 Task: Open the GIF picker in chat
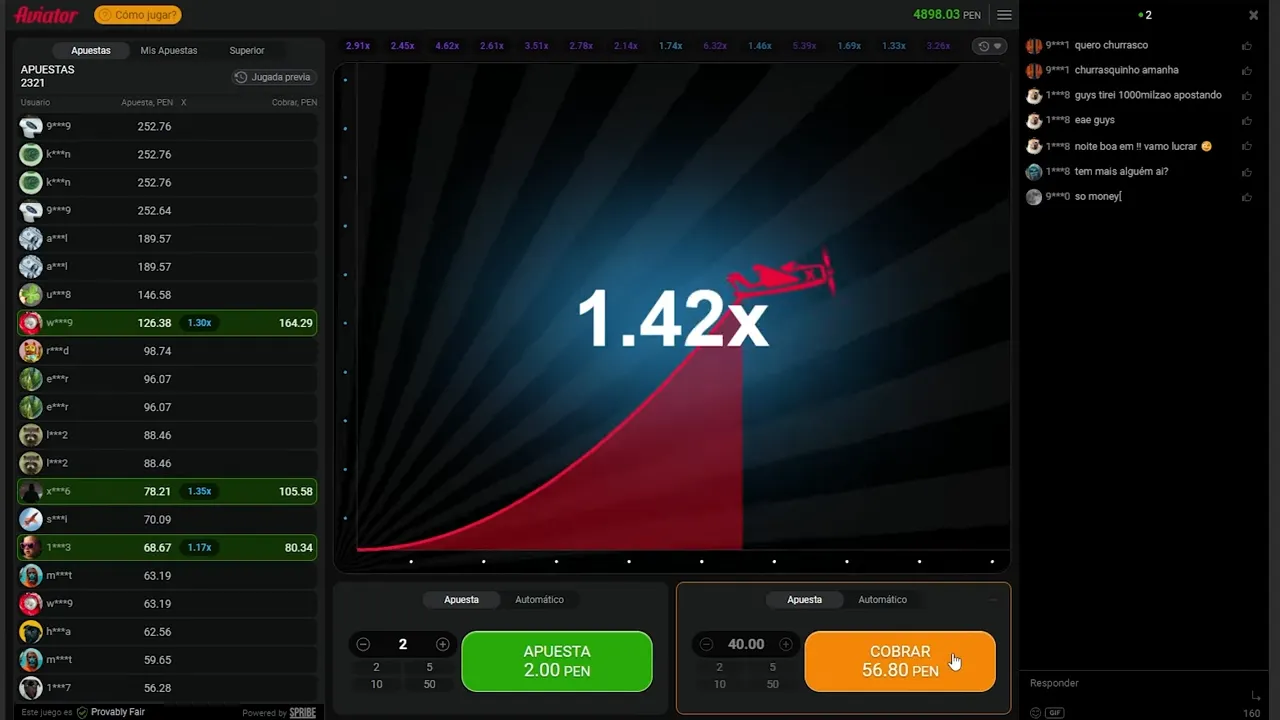pyautogui.click(x=1055, y=713)
